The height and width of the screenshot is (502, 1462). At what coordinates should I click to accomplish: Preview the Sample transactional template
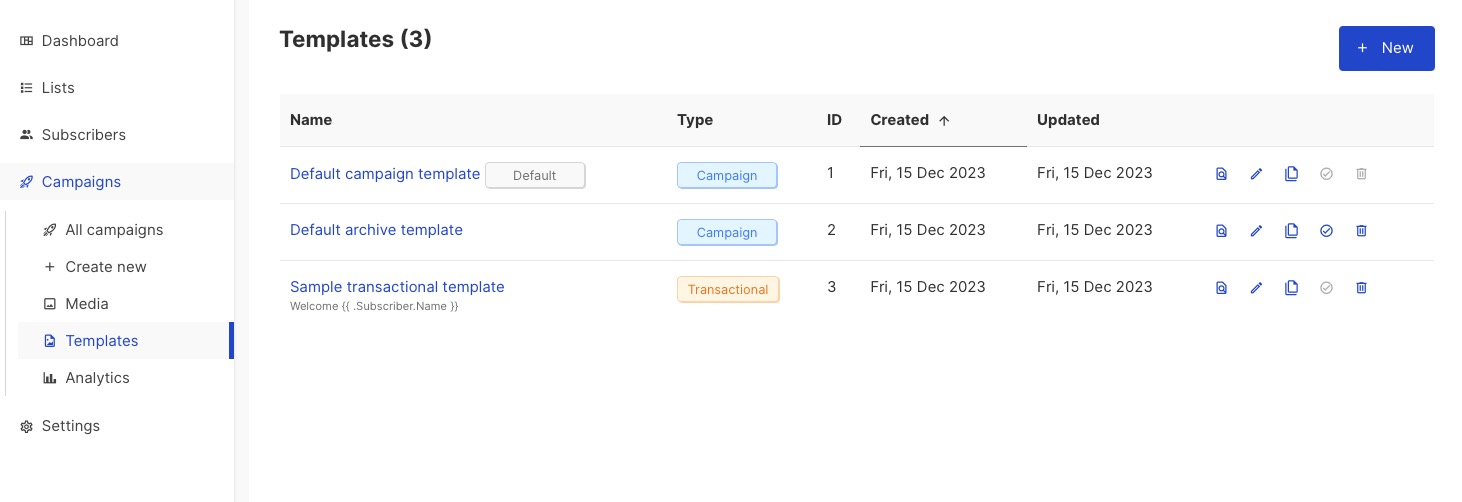pyautogui.click(x=1221, y=288)
